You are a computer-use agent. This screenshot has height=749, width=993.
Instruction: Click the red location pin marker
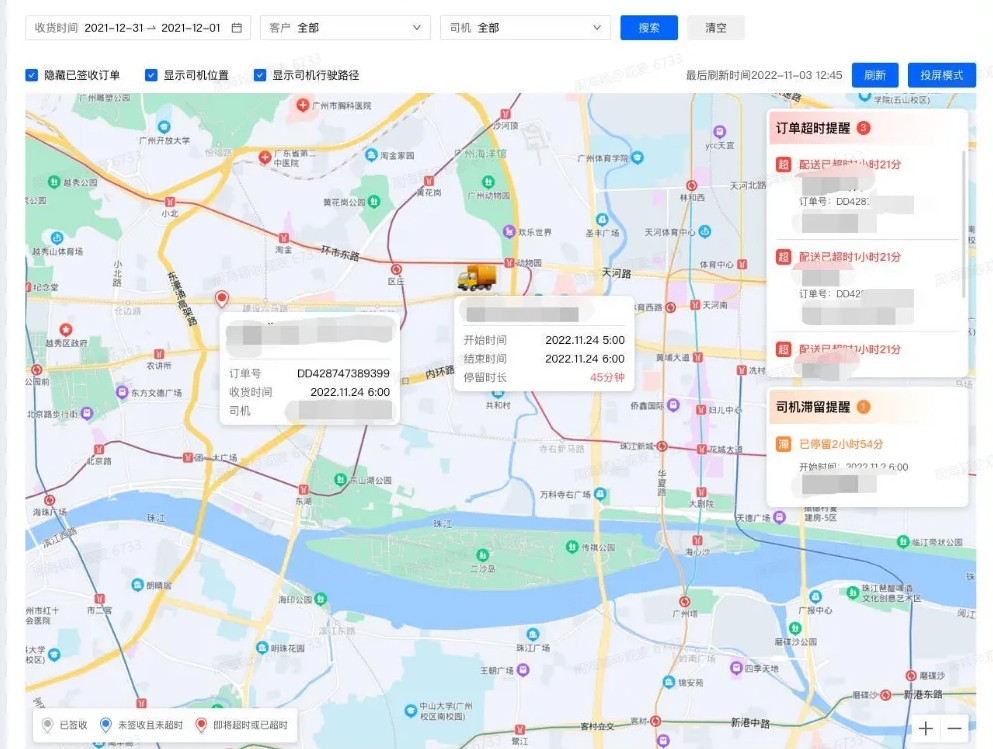[222, 299]
